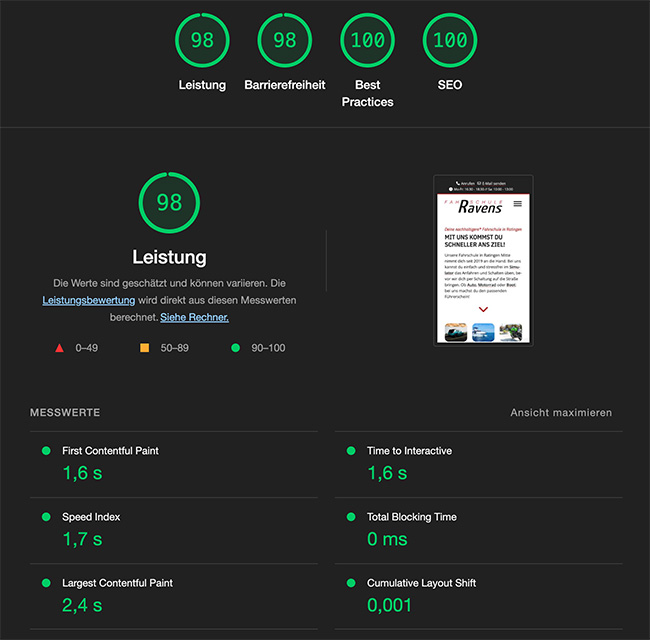This screenshot has width=650, height=640.
Task: Click the Barrierefreiheit label text
Action: click(285, 85)
